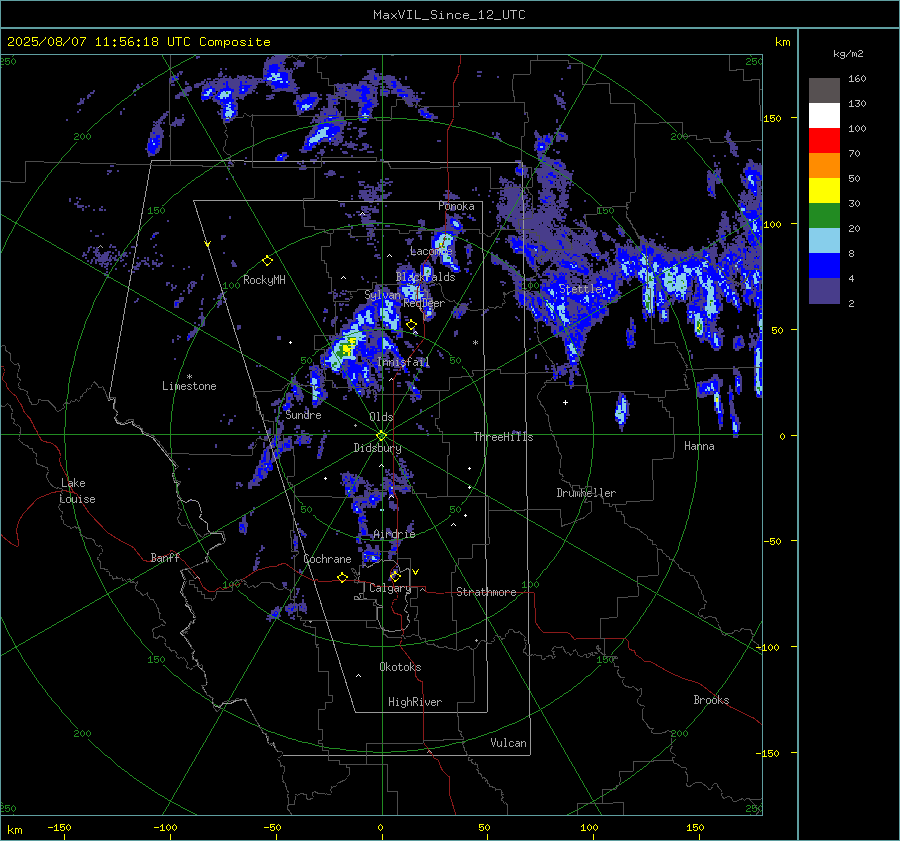The image size is (900, 841).
Task: Click the RockyMH label
Action: point(264,280)
